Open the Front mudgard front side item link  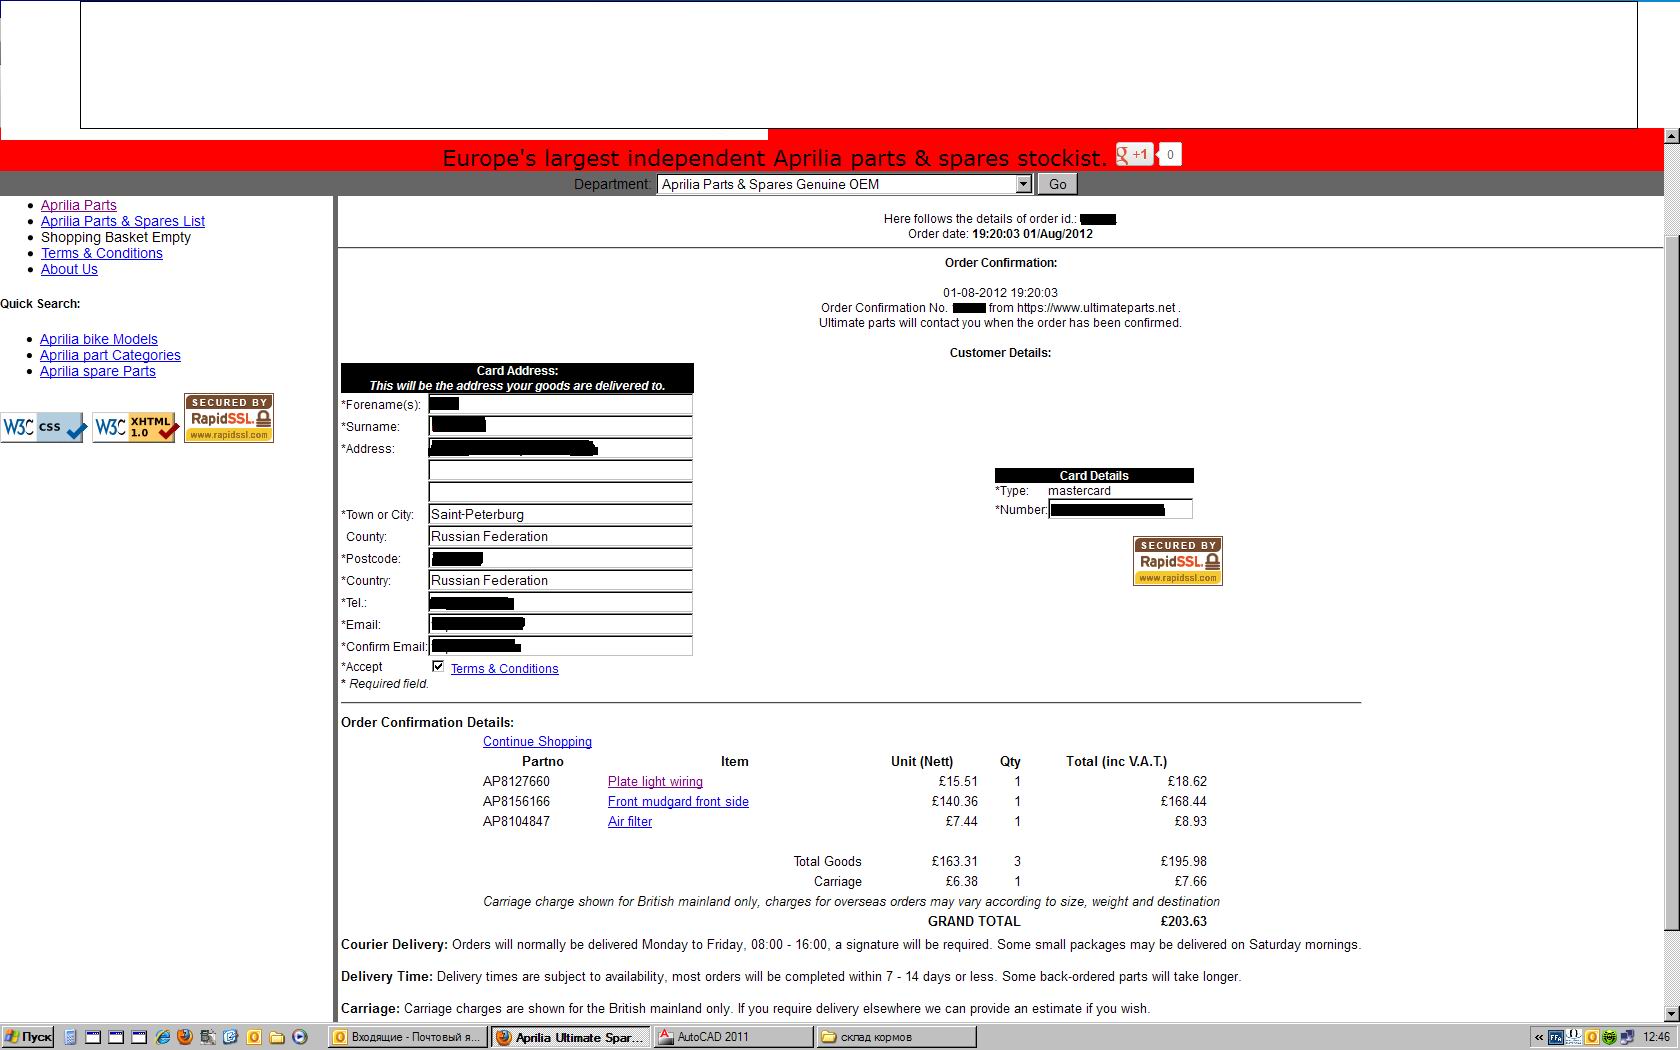tap(678, 802)
